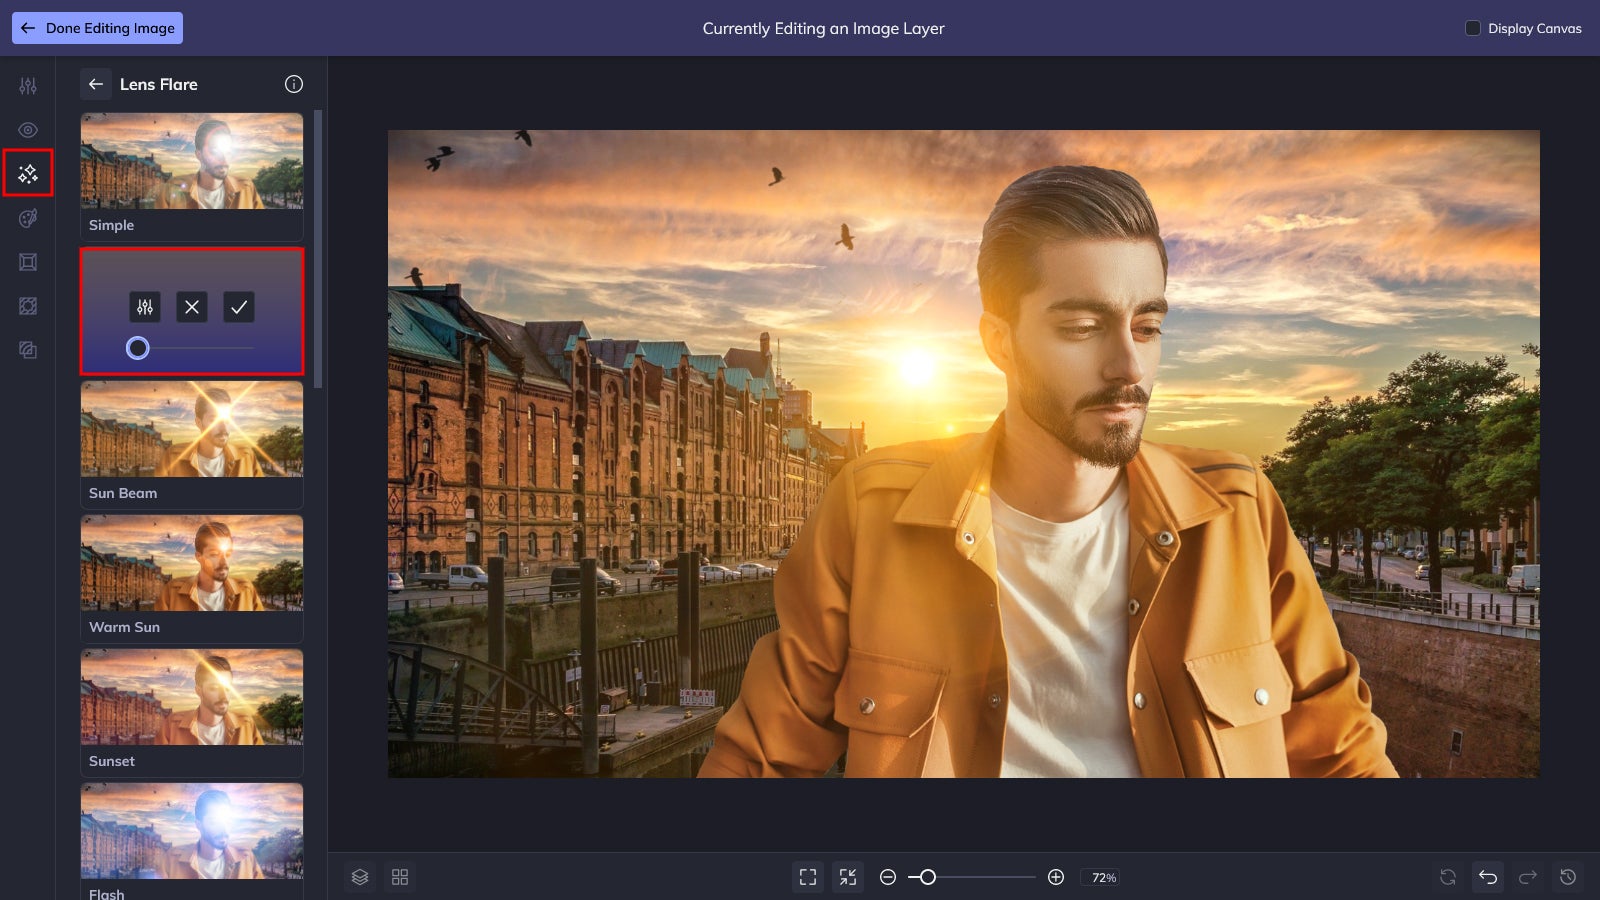Go back from Lens Flare panel
The height and width of the screenshot is (900, 1600).
pos(96,84)
